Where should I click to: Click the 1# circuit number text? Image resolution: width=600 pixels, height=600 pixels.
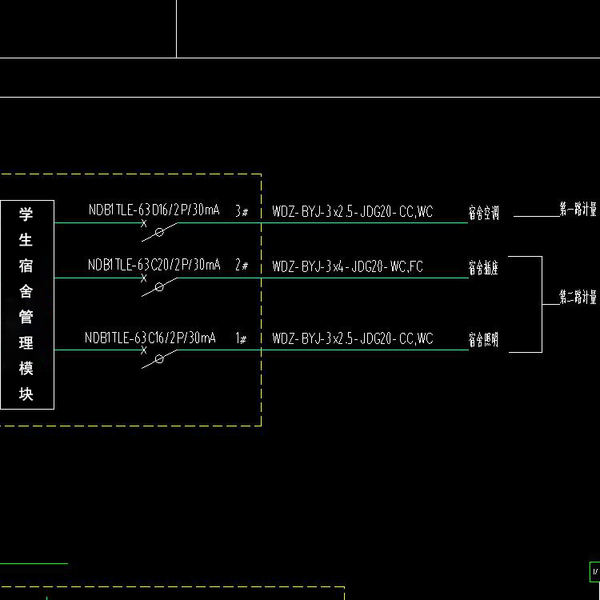click(x=241, y=338)
